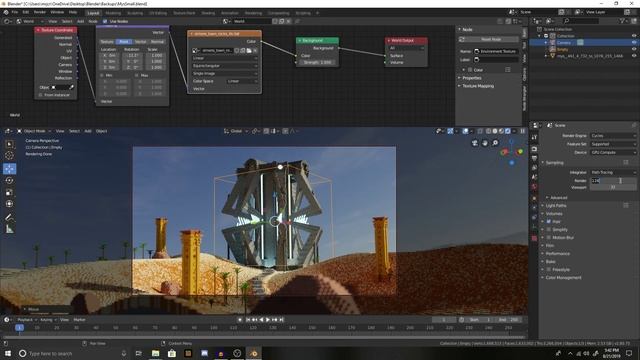Screen dimensions: 640x360
Task: Switch to solid viewport shading mode
Action: coord(495,131)
